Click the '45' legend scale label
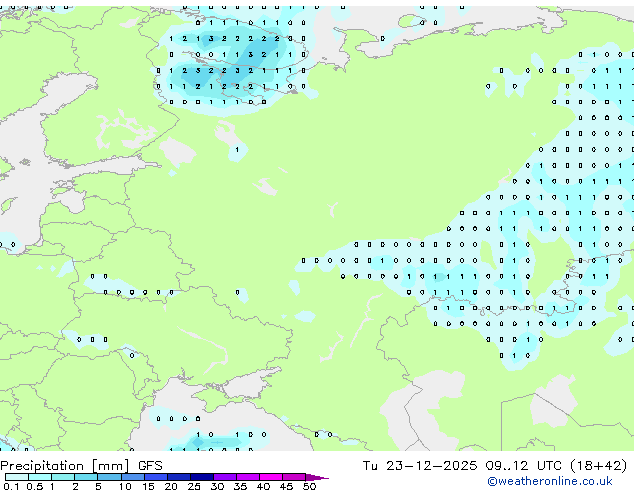 (286, 486)
